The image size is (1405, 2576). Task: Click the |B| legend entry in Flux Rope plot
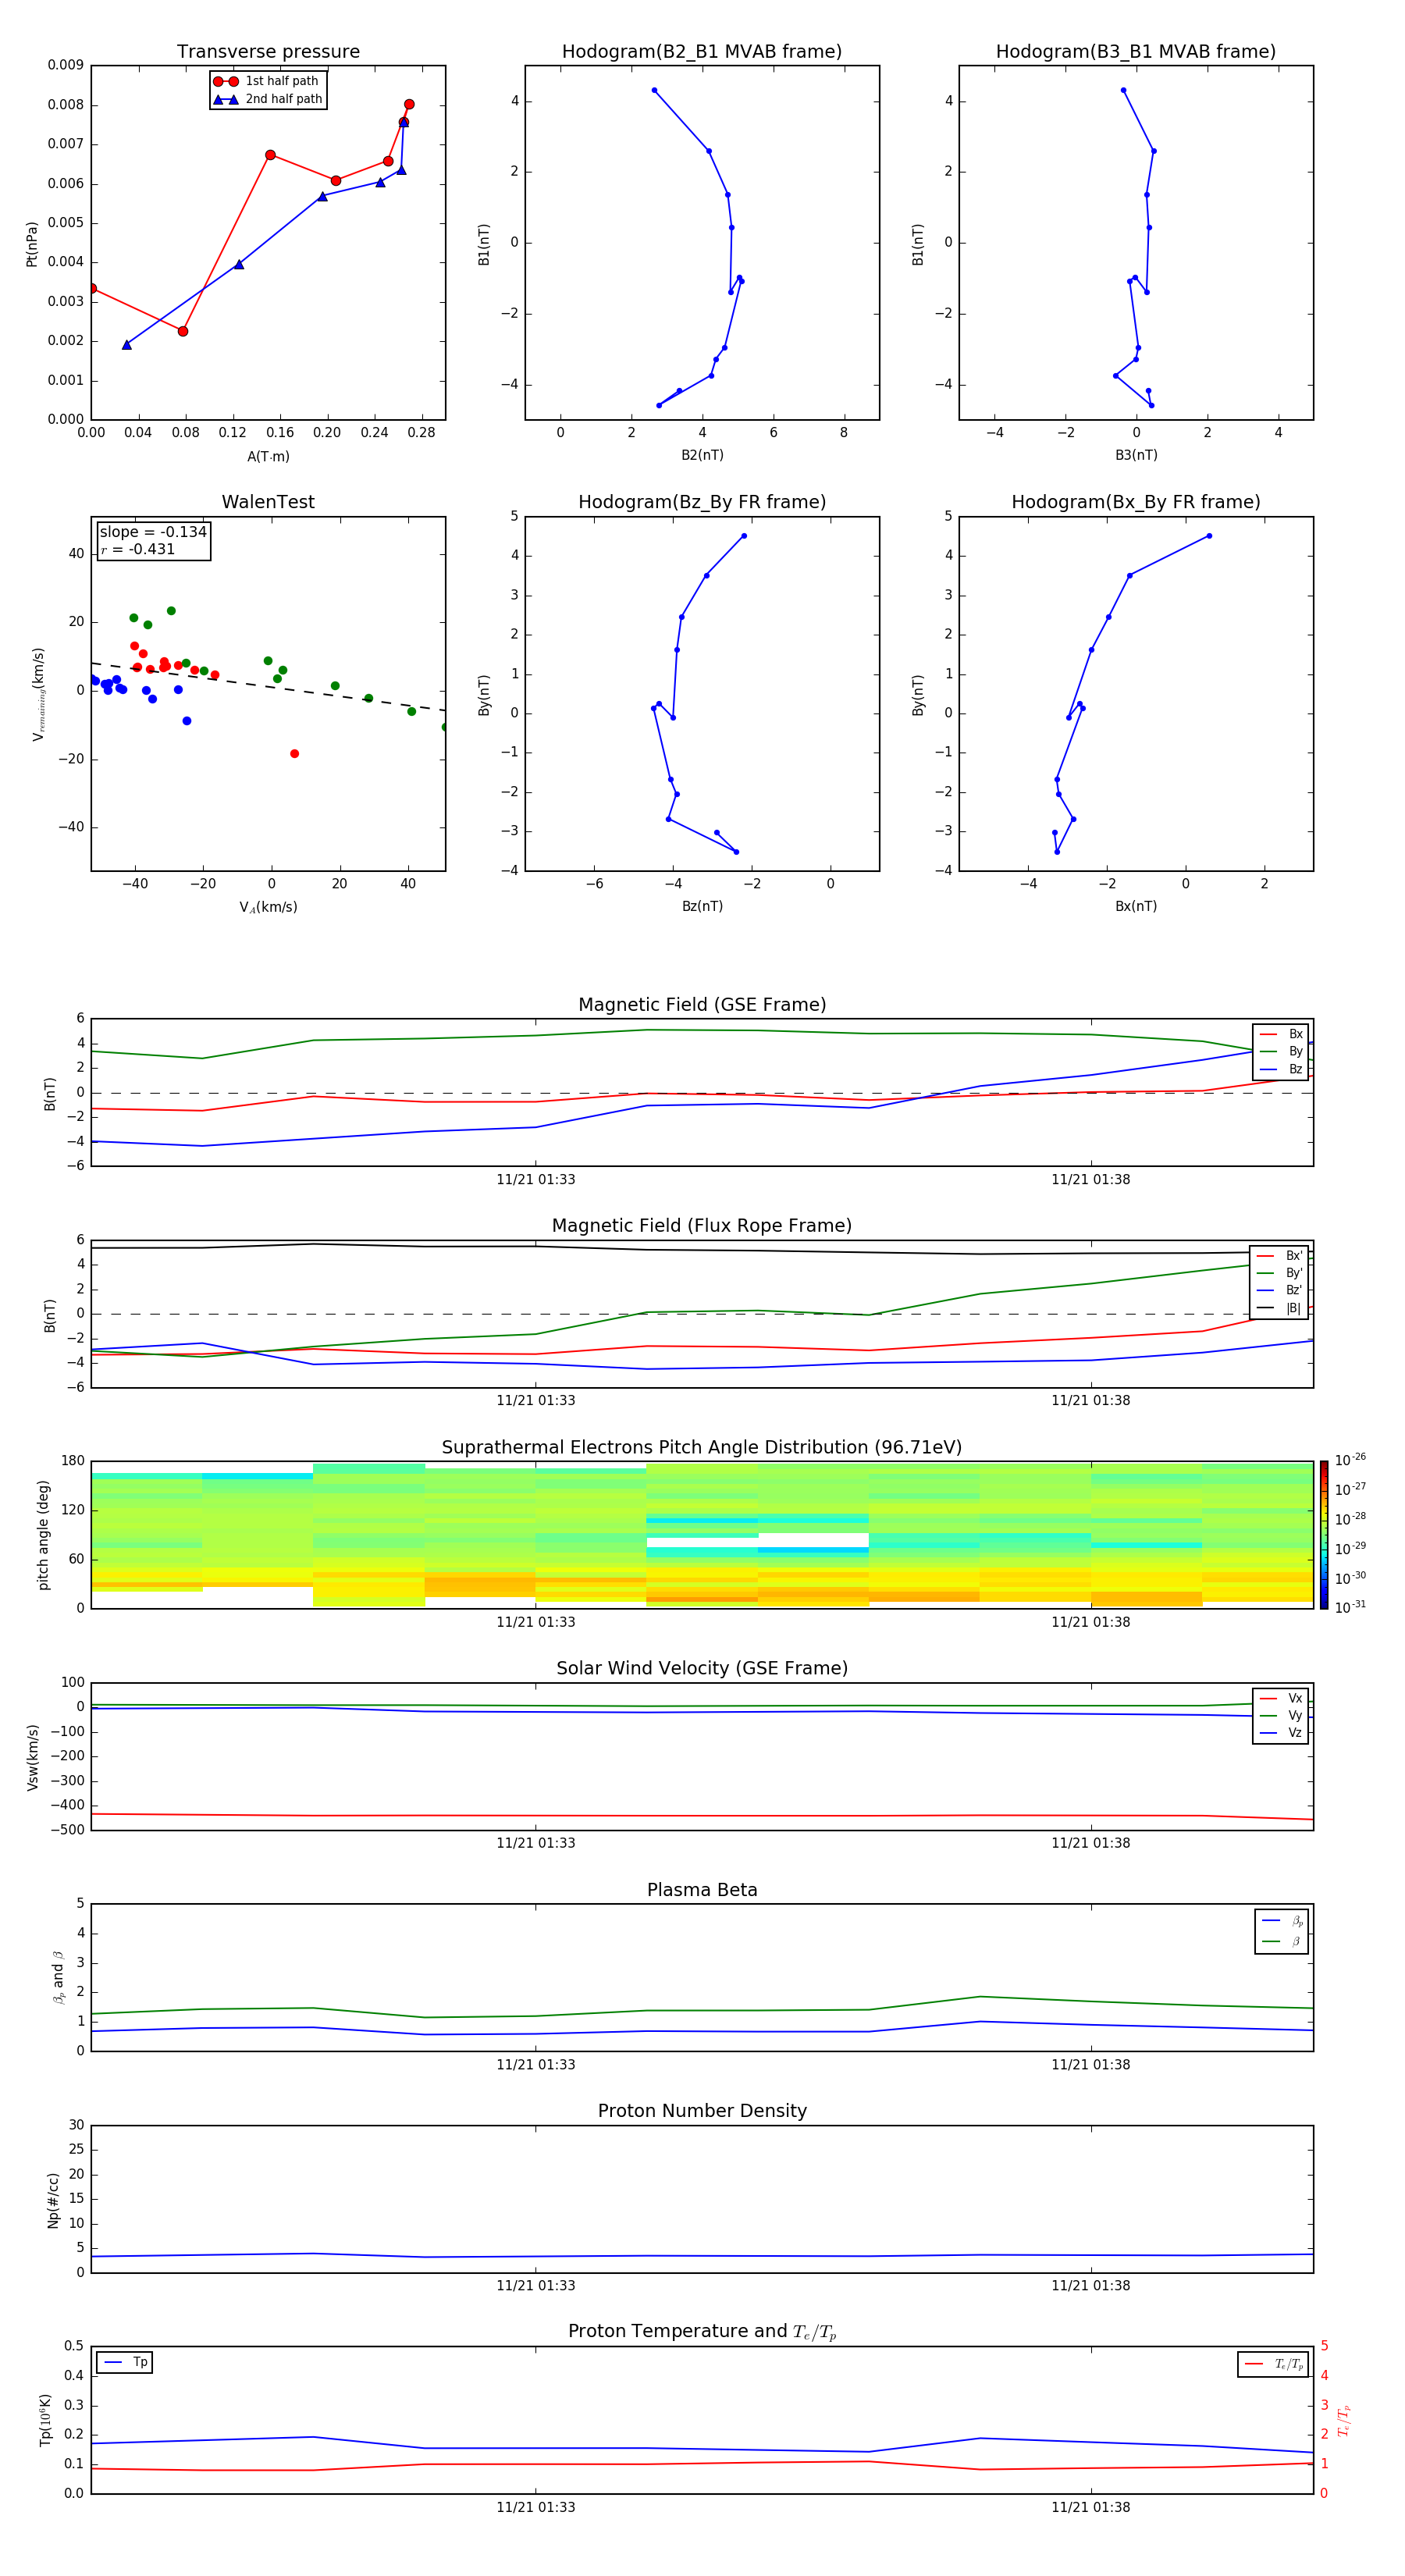point(1280,1308)
